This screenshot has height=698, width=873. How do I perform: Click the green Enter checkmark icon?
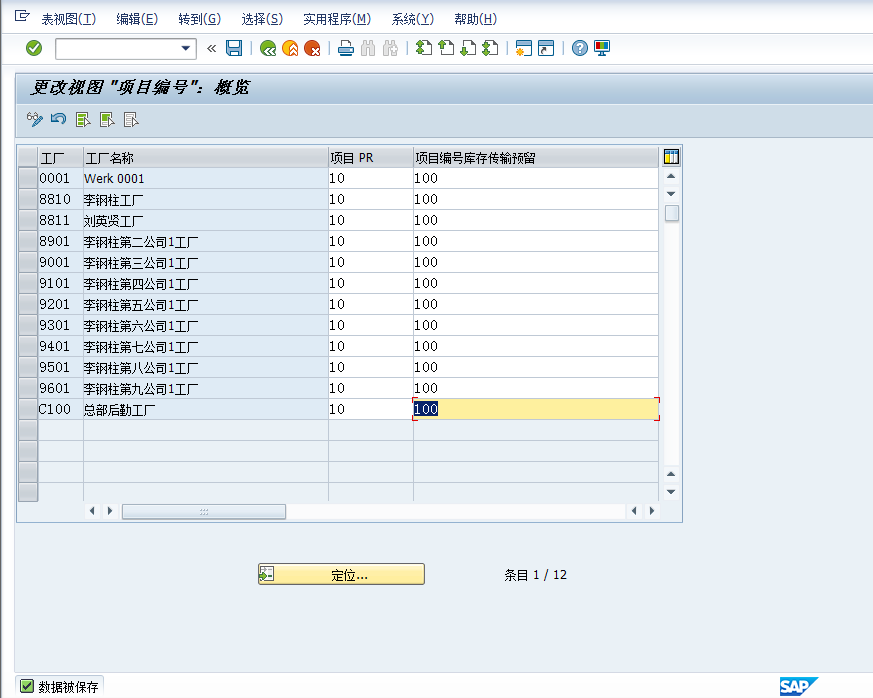(x=34, y=48)
